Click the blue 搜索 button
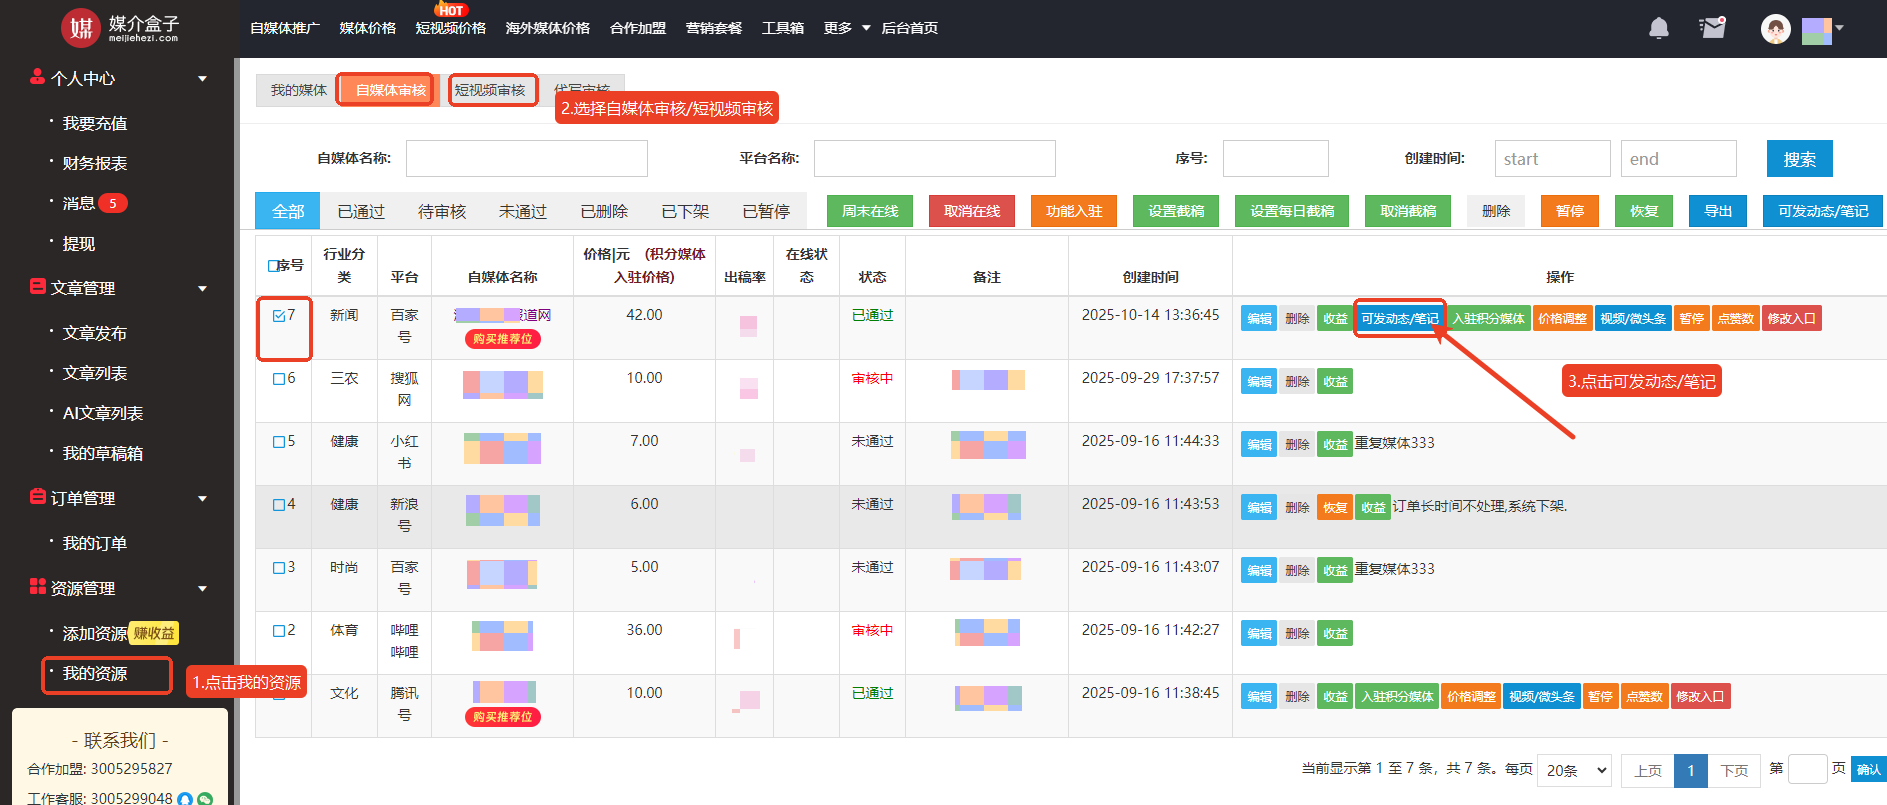The height and width of the screenshot is (805, 1887). (x=1798, y=159)
